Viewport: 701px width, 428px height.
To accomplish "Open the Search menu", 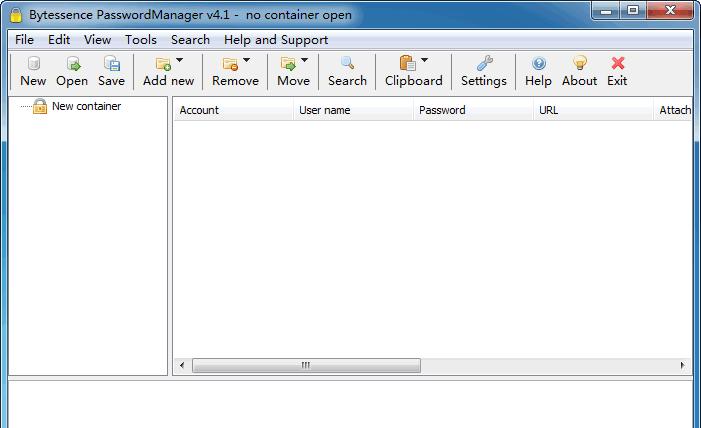I will coord(190,40).
